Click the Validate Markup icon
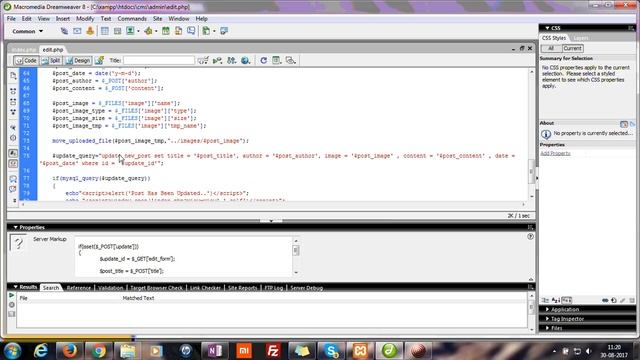This screenshot has height=360, width=640. (217, 60)
